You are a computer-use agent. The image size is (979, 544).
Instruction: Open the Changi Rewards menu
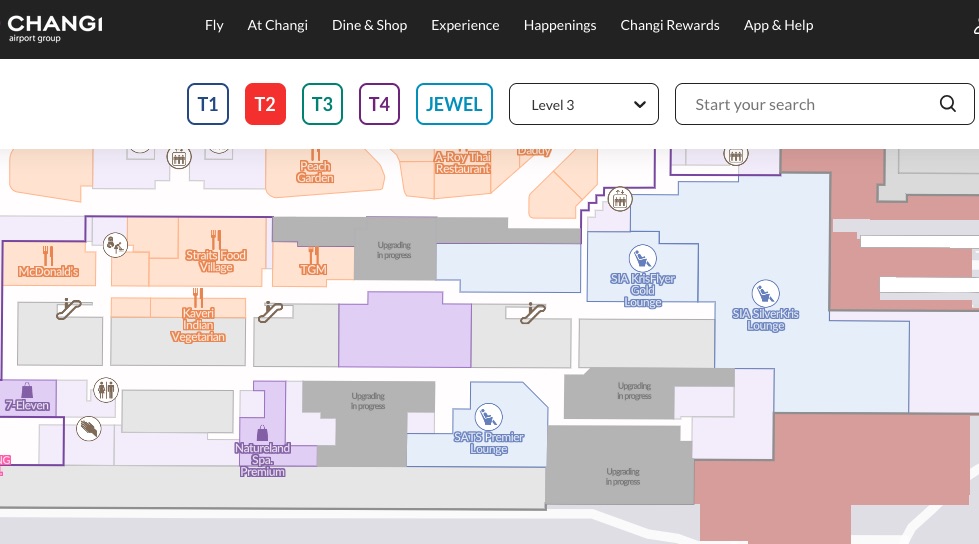[670, 26]
